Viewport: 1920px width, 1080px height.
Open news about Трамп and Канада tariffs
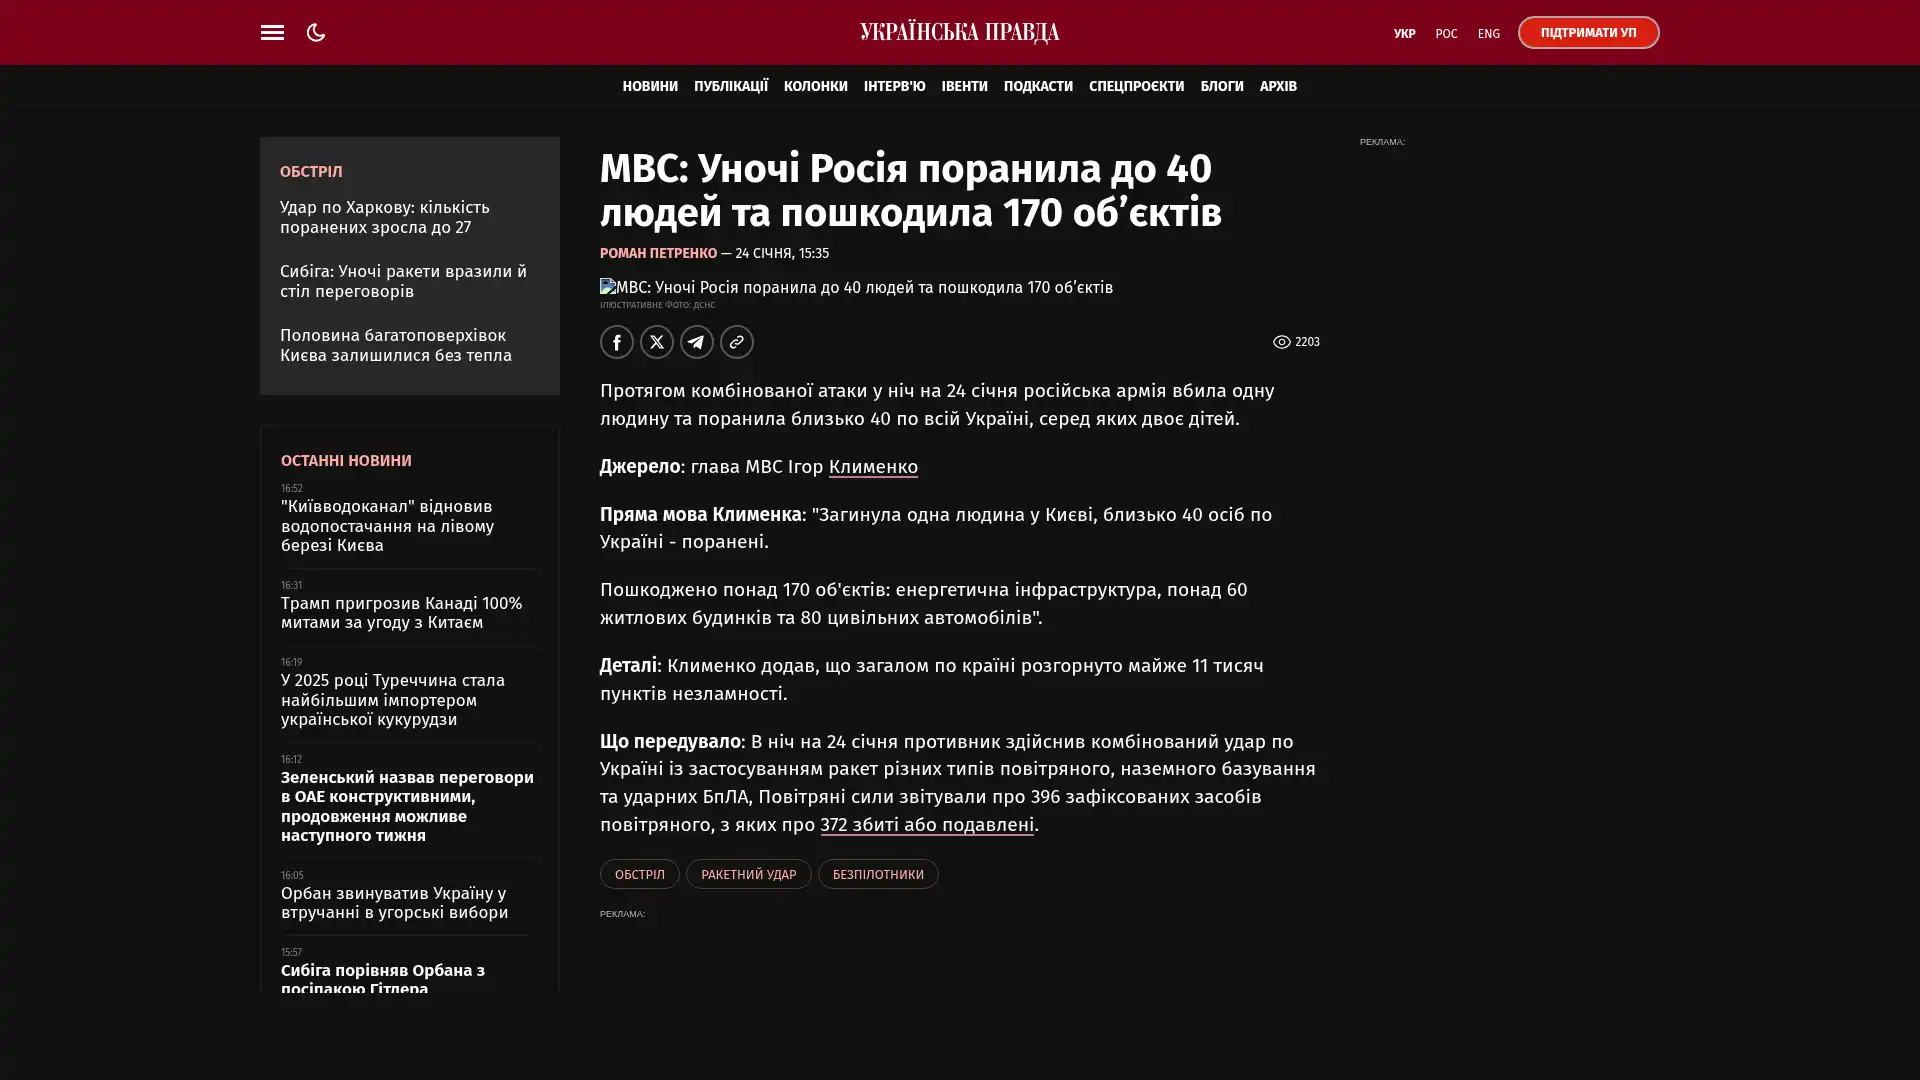pyautogui.click(x=401, y=612)
